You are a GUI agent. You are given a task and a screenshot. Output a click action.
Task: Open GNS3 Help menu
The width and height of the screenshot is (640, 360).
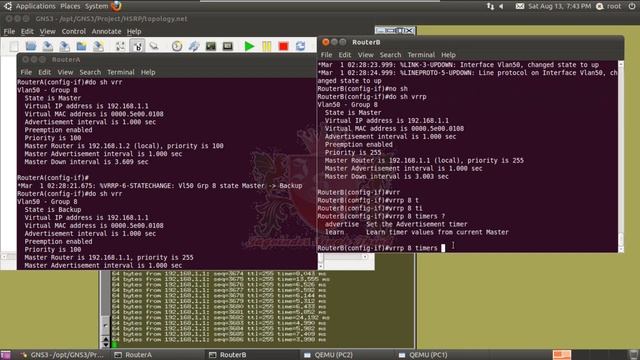pyautogui.click(x=134, y=31)
